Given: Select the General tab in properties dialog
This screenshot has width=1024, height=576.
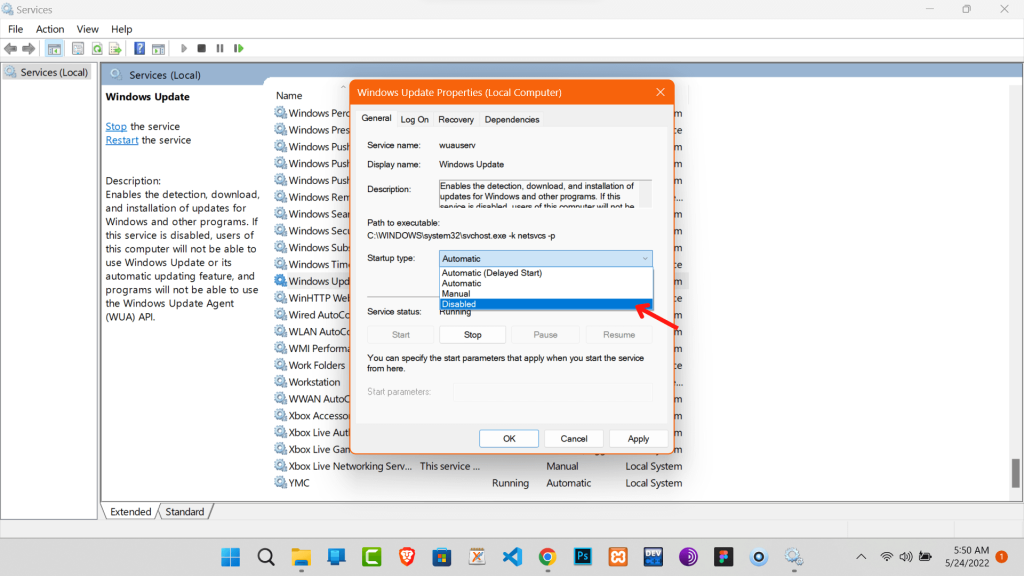Looking at the screenshot, I should click(377, 118).
